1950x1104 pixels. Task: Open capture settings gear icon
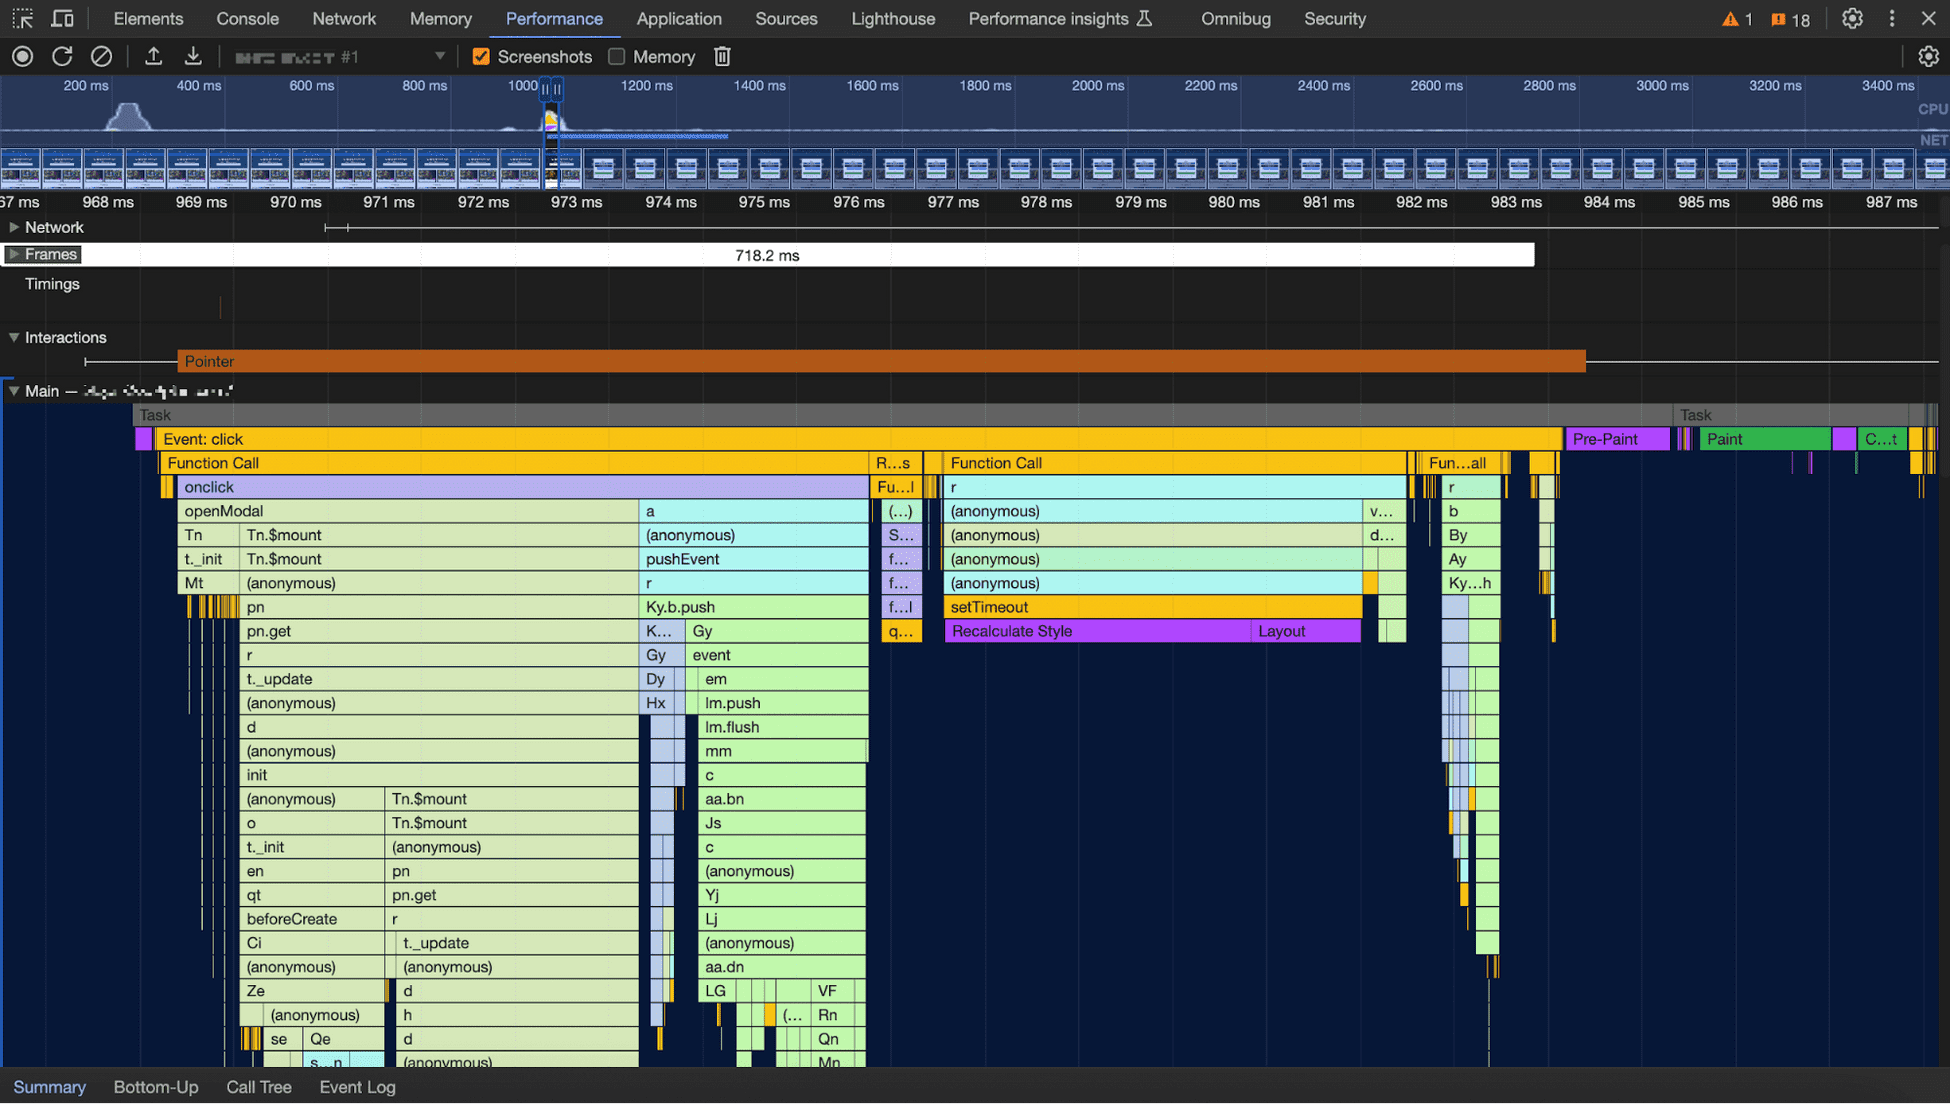pyautogui.click(x=1928, y=57)
